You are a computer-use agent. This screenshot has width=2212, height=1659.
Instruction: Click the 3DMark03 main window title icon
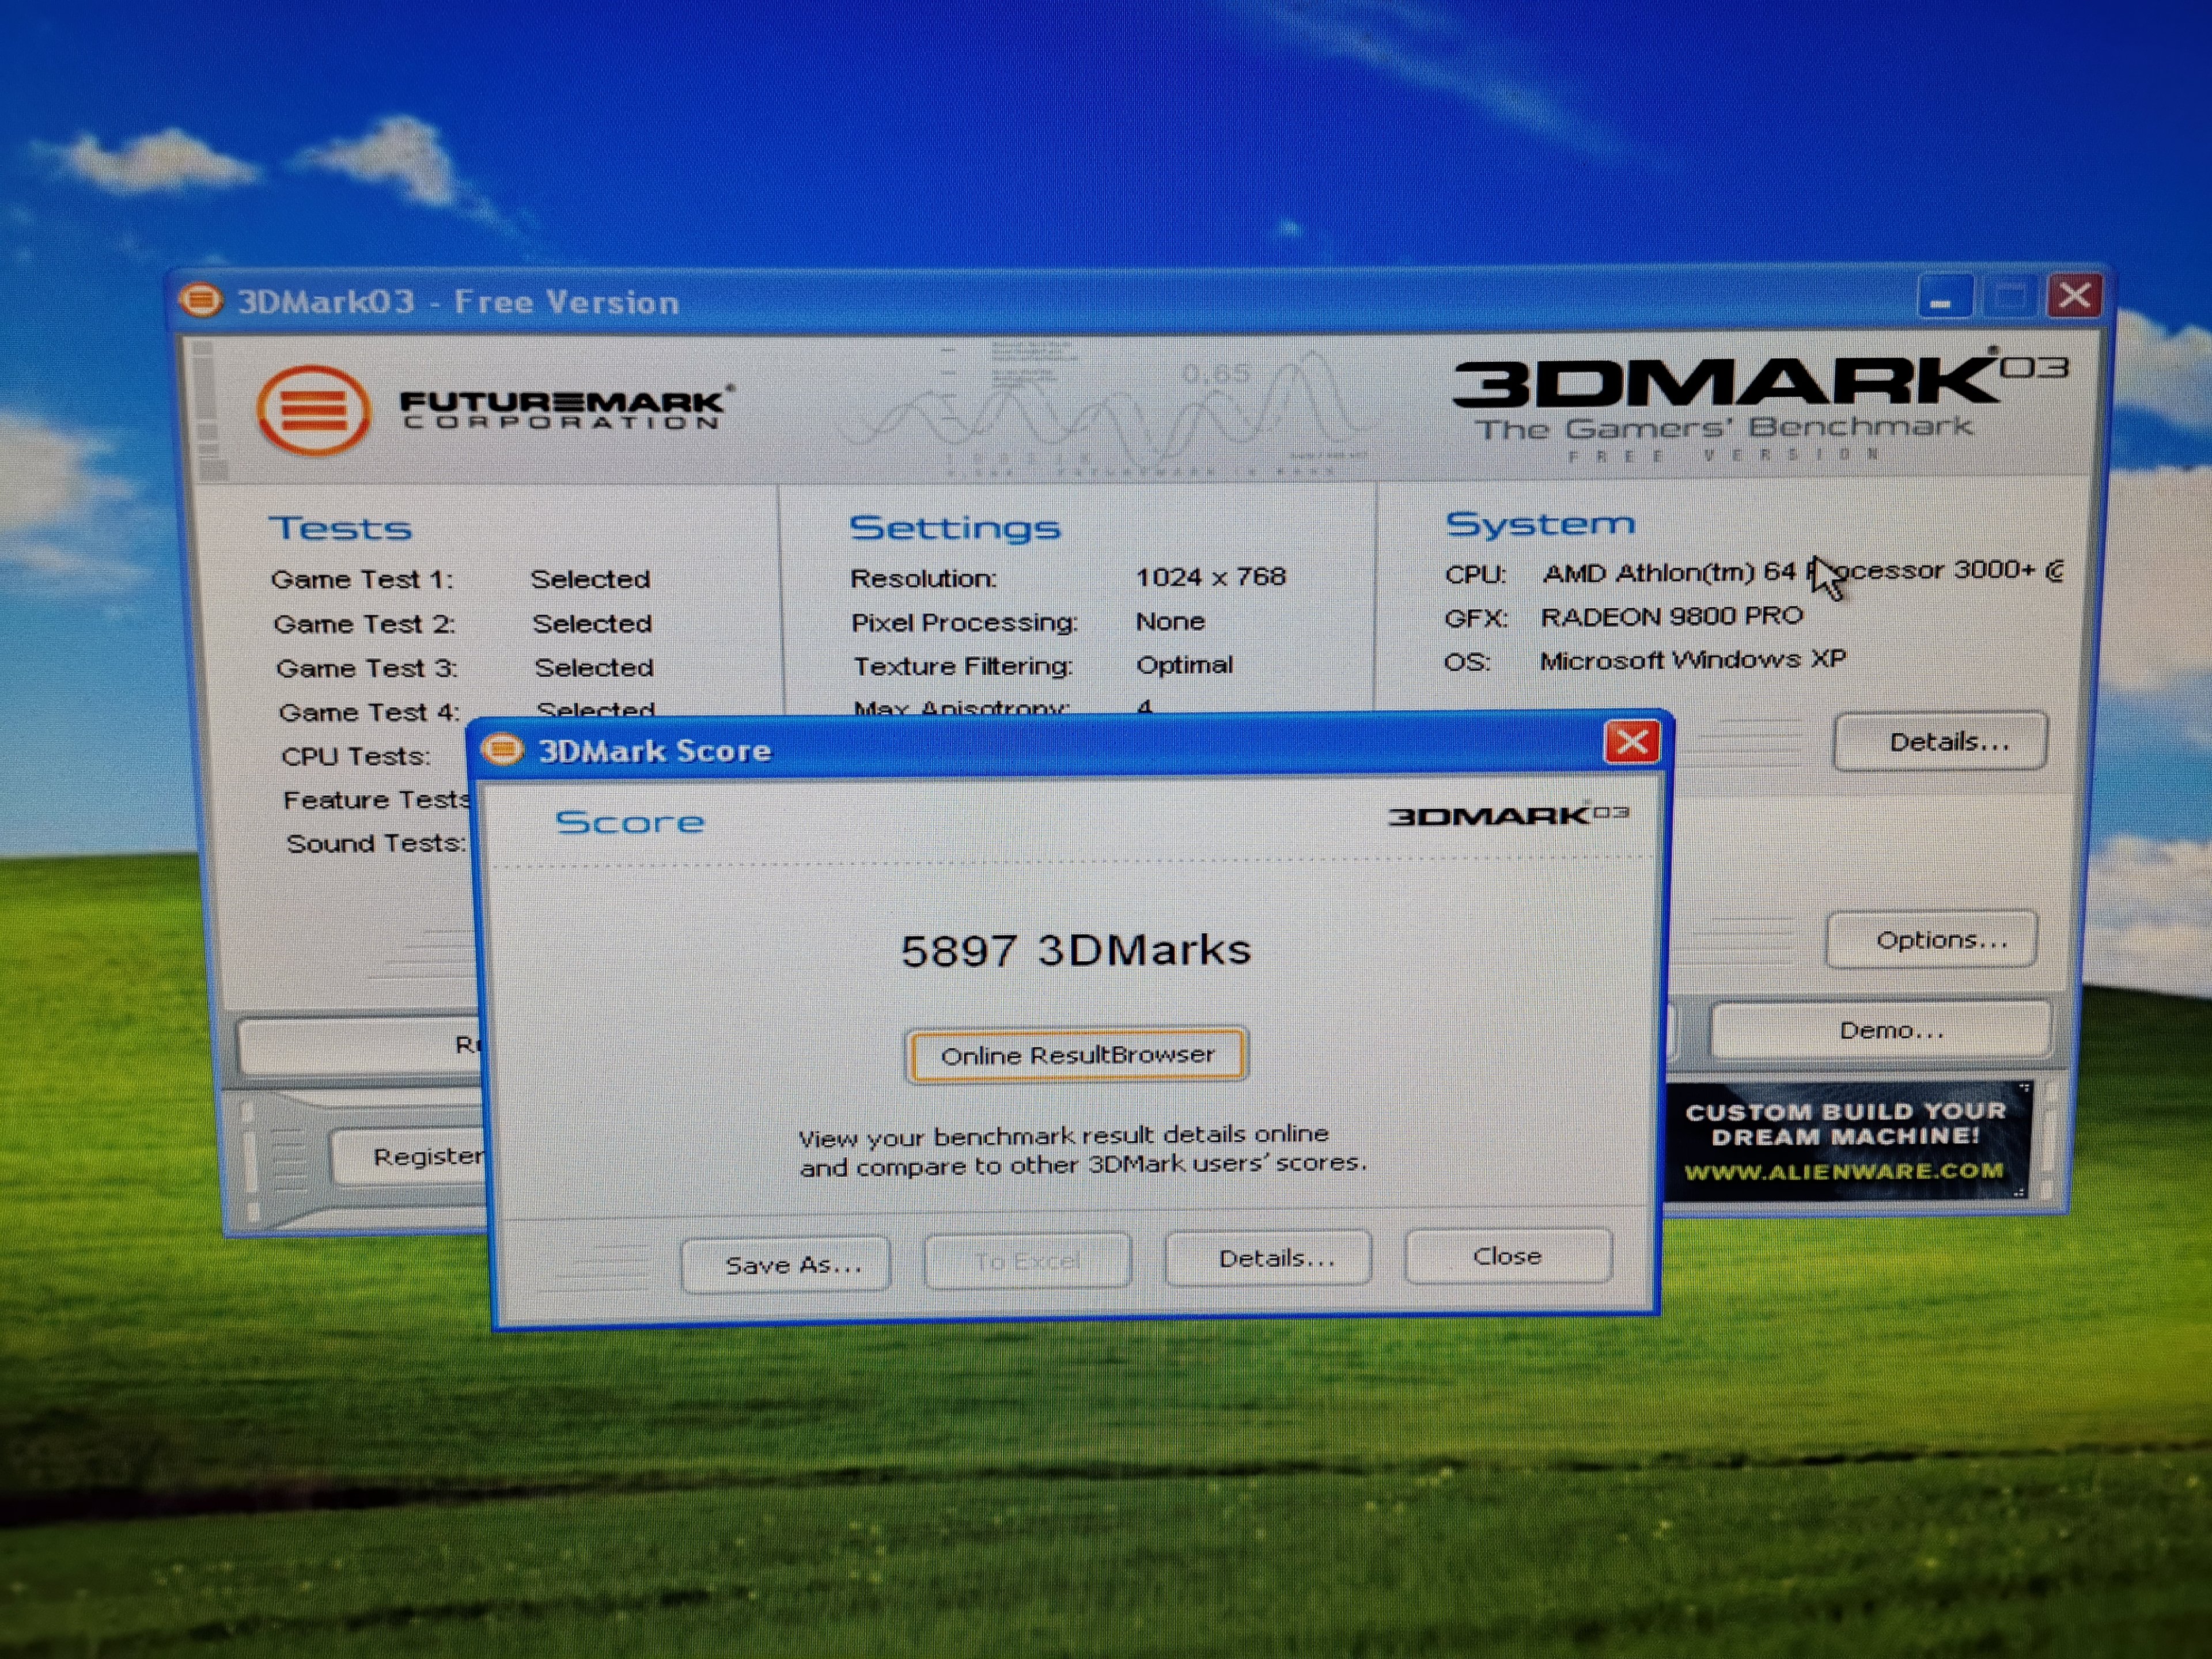pyautogui.click(x=200, y=299)
